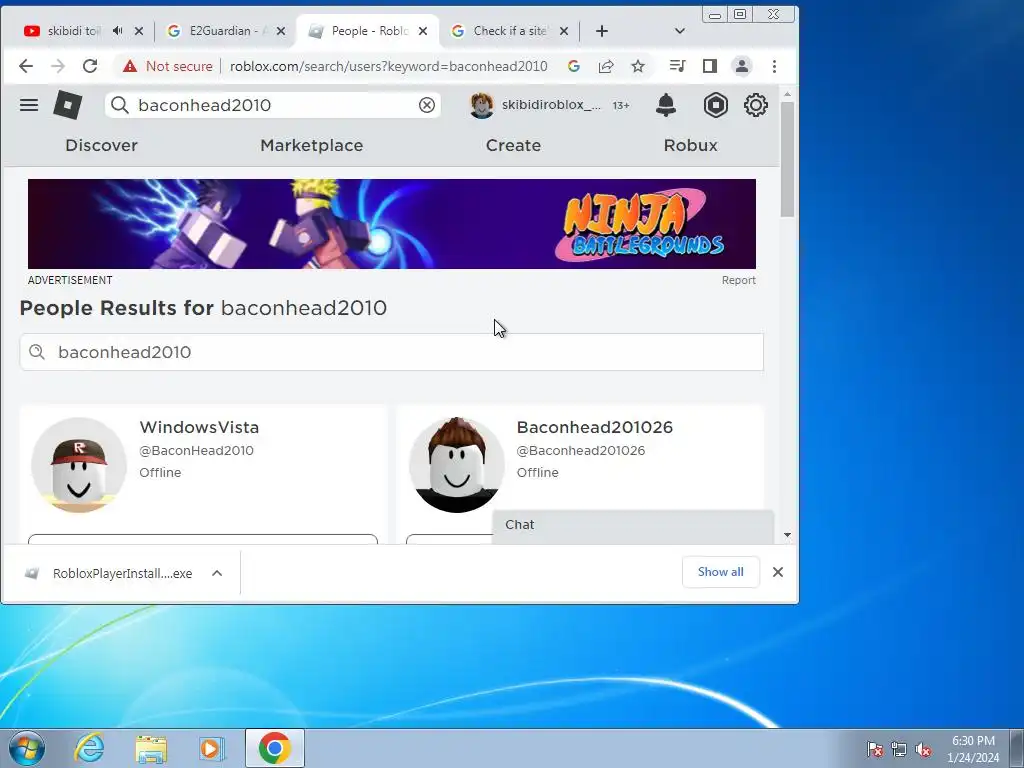
Task: Open the Robux menu
Action: click(690, 145)
